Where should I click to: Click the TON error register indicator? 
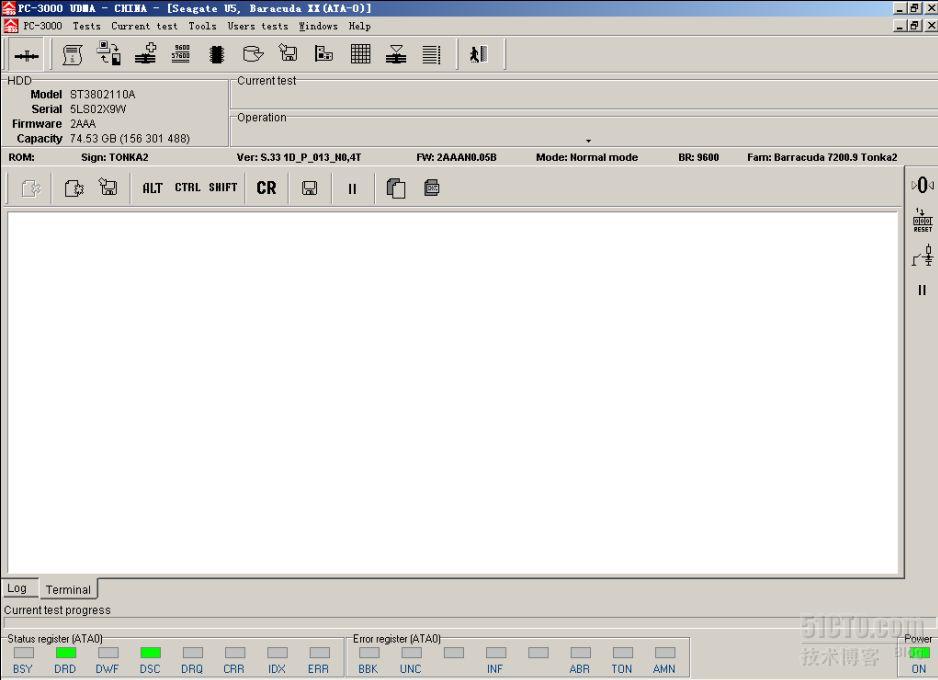(x=623, y=652)
